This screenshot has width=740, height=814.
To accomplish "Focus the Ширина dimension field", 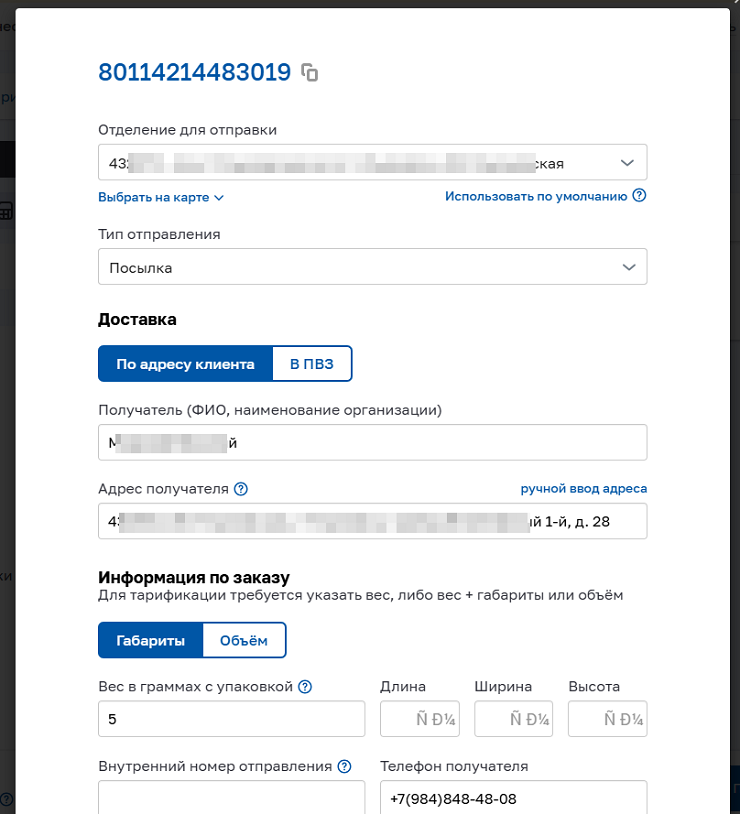I will tap(513, 719).
